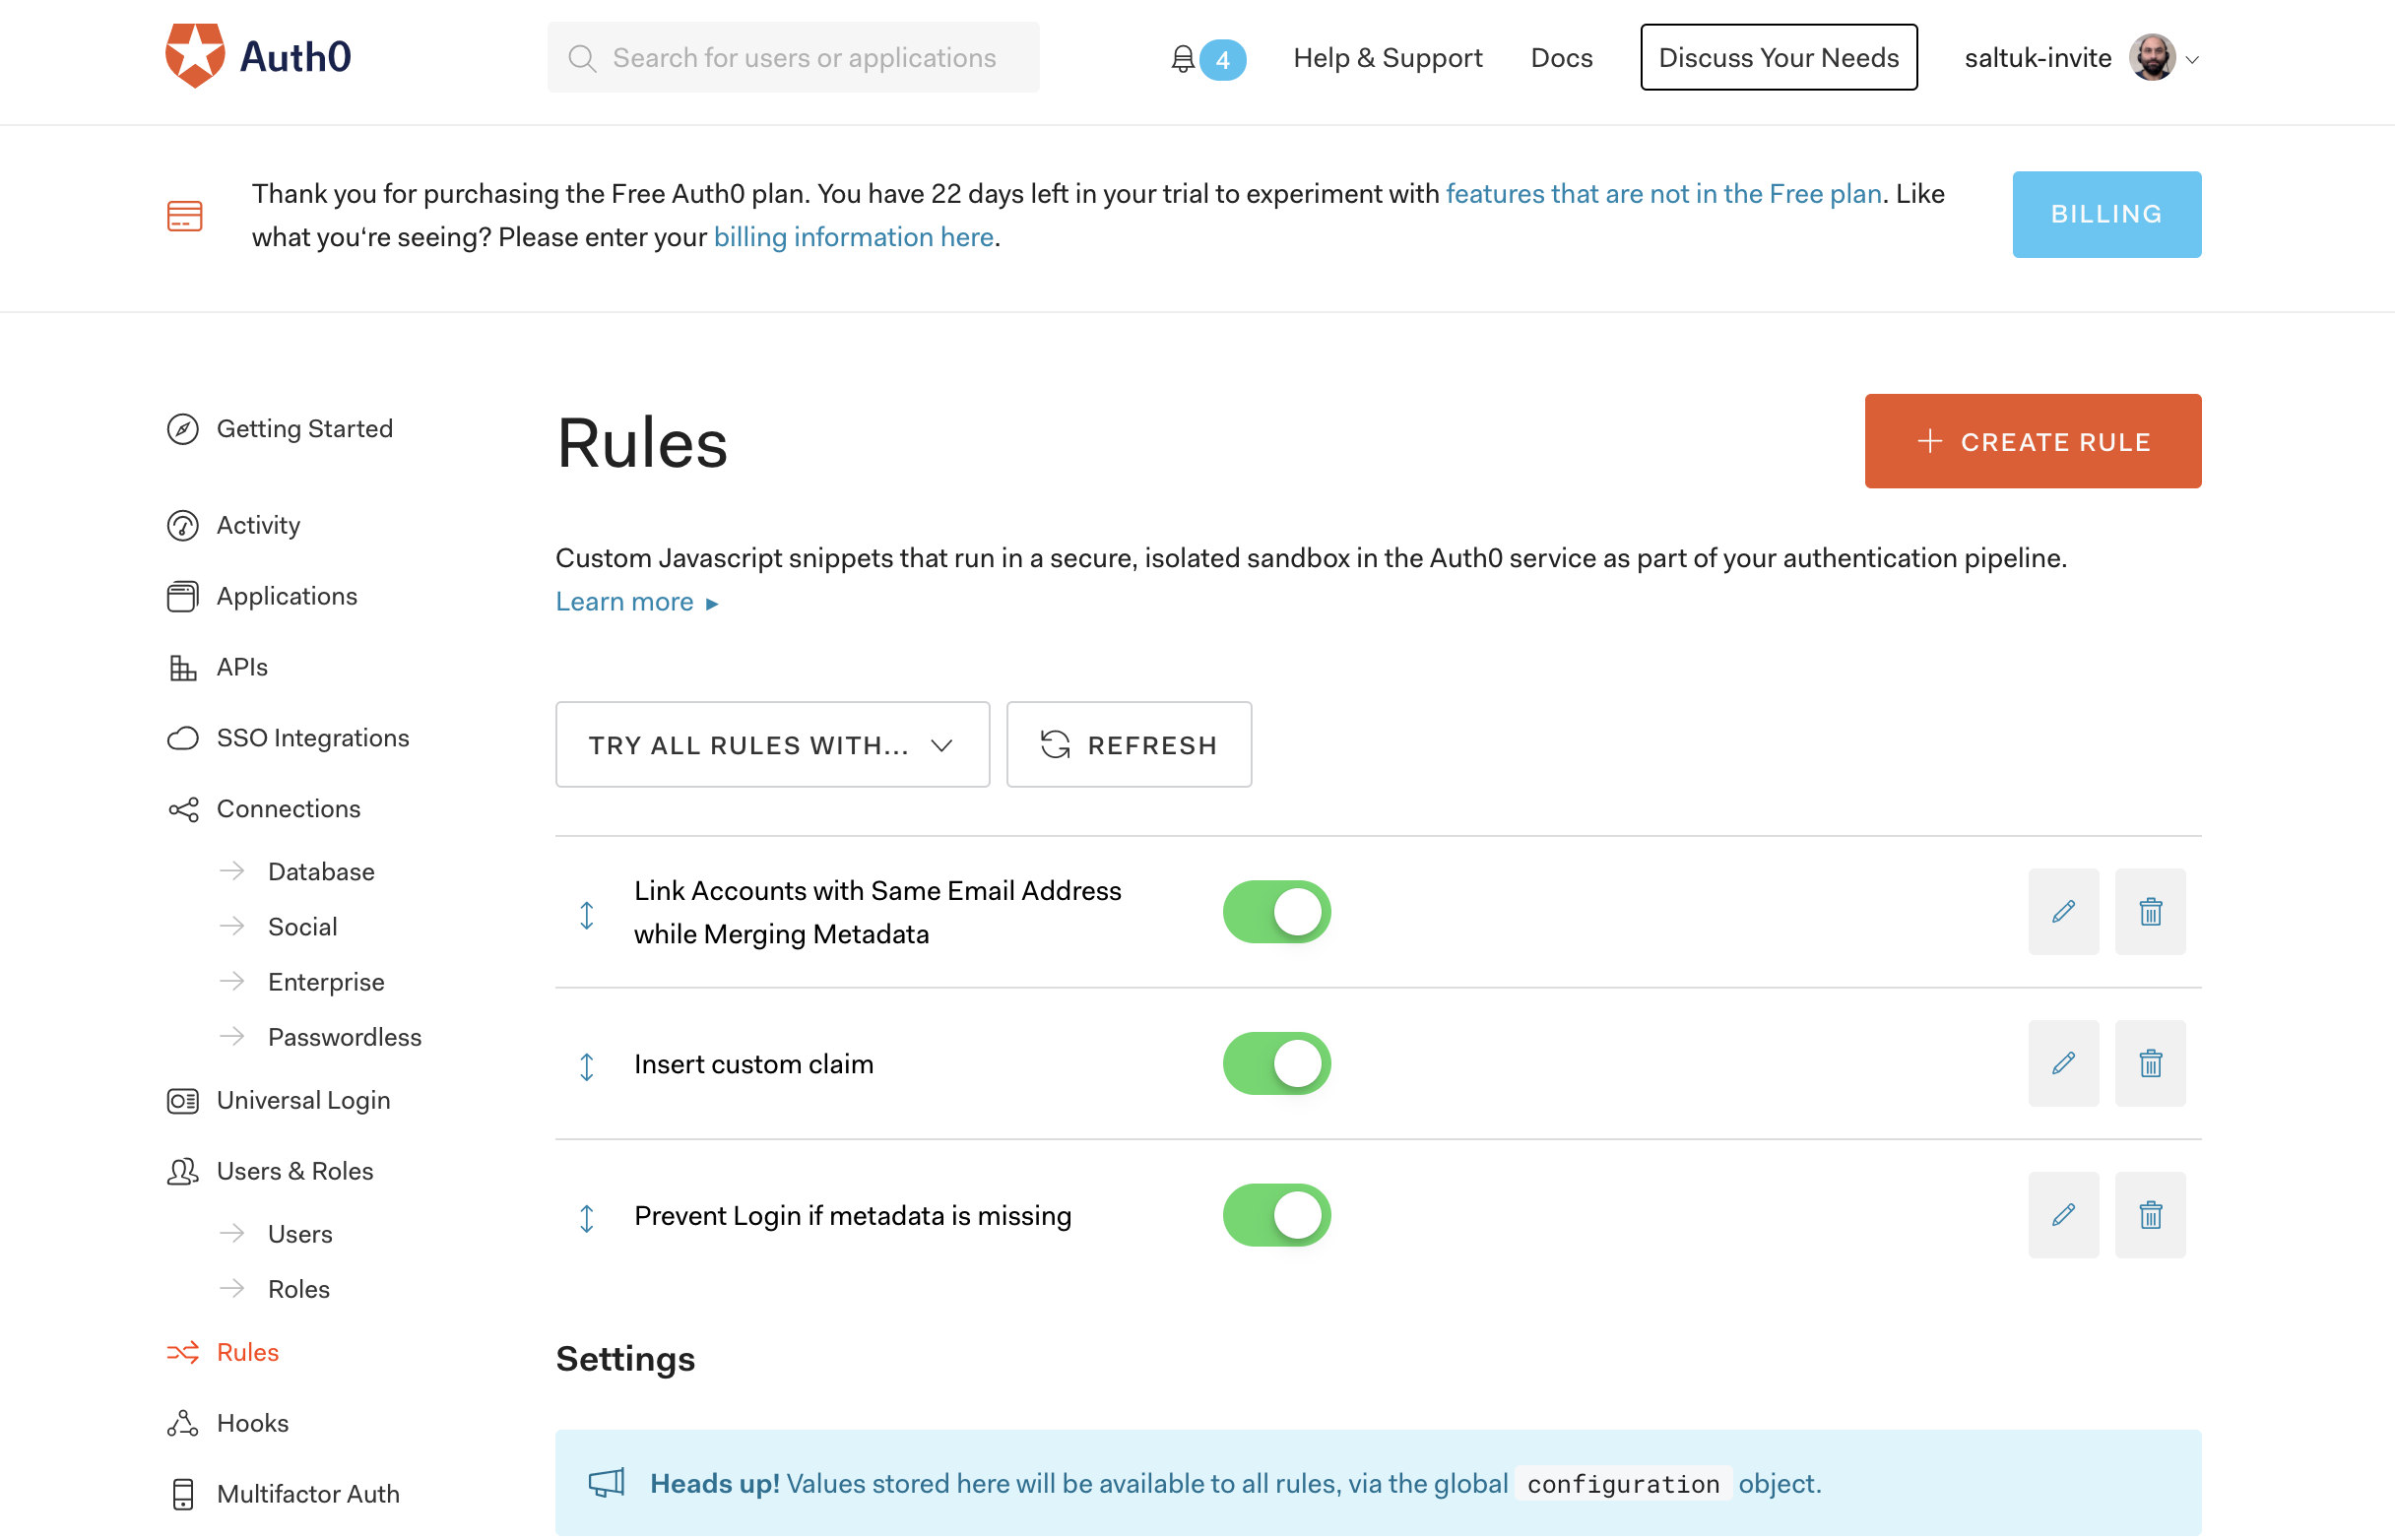This screenshot has width=2395, height=1540.
Task: Click Discuss Your Needs button
Action: [1778, 57]
